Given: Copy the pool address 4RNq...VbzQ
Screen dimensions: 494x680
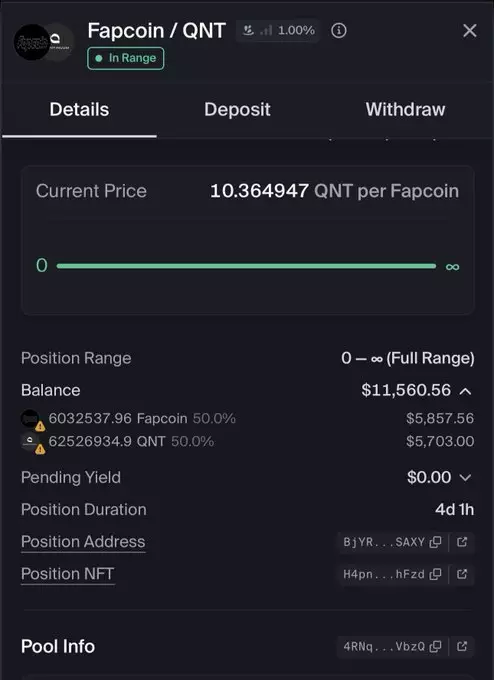Looking at the screenshot, I should [x=435, y=647].
